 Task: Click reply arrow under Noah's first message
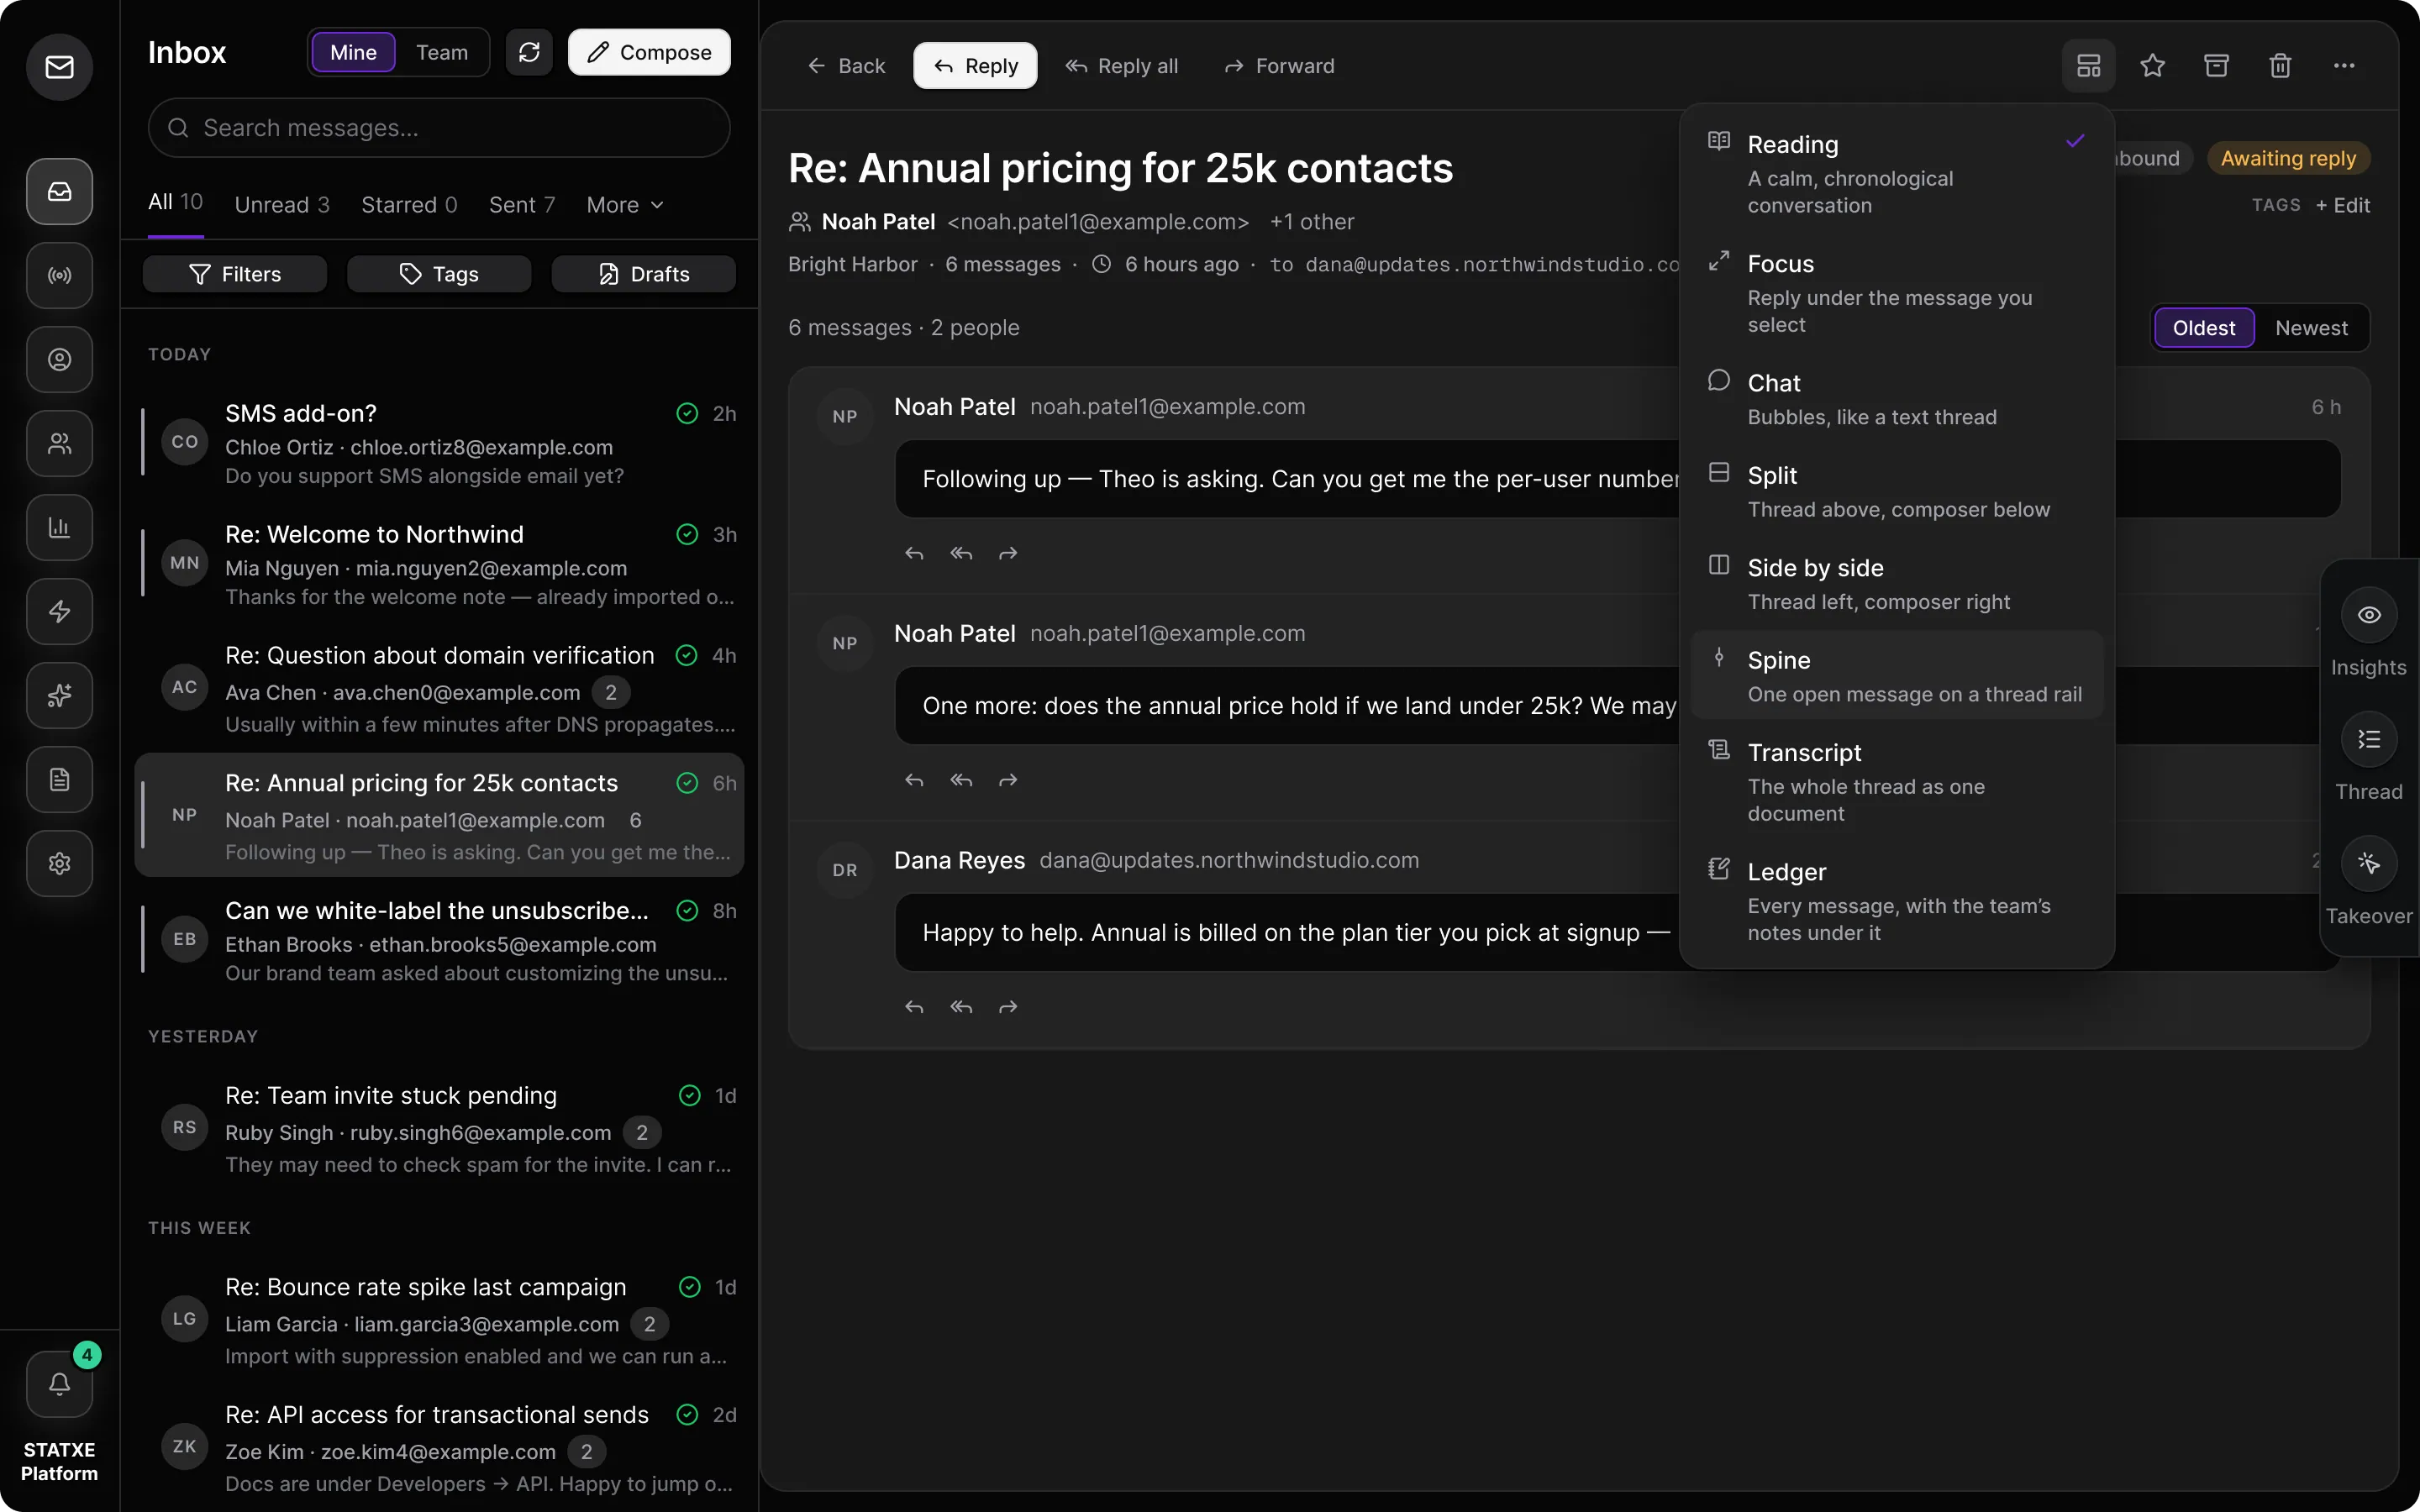click(914, 553)
